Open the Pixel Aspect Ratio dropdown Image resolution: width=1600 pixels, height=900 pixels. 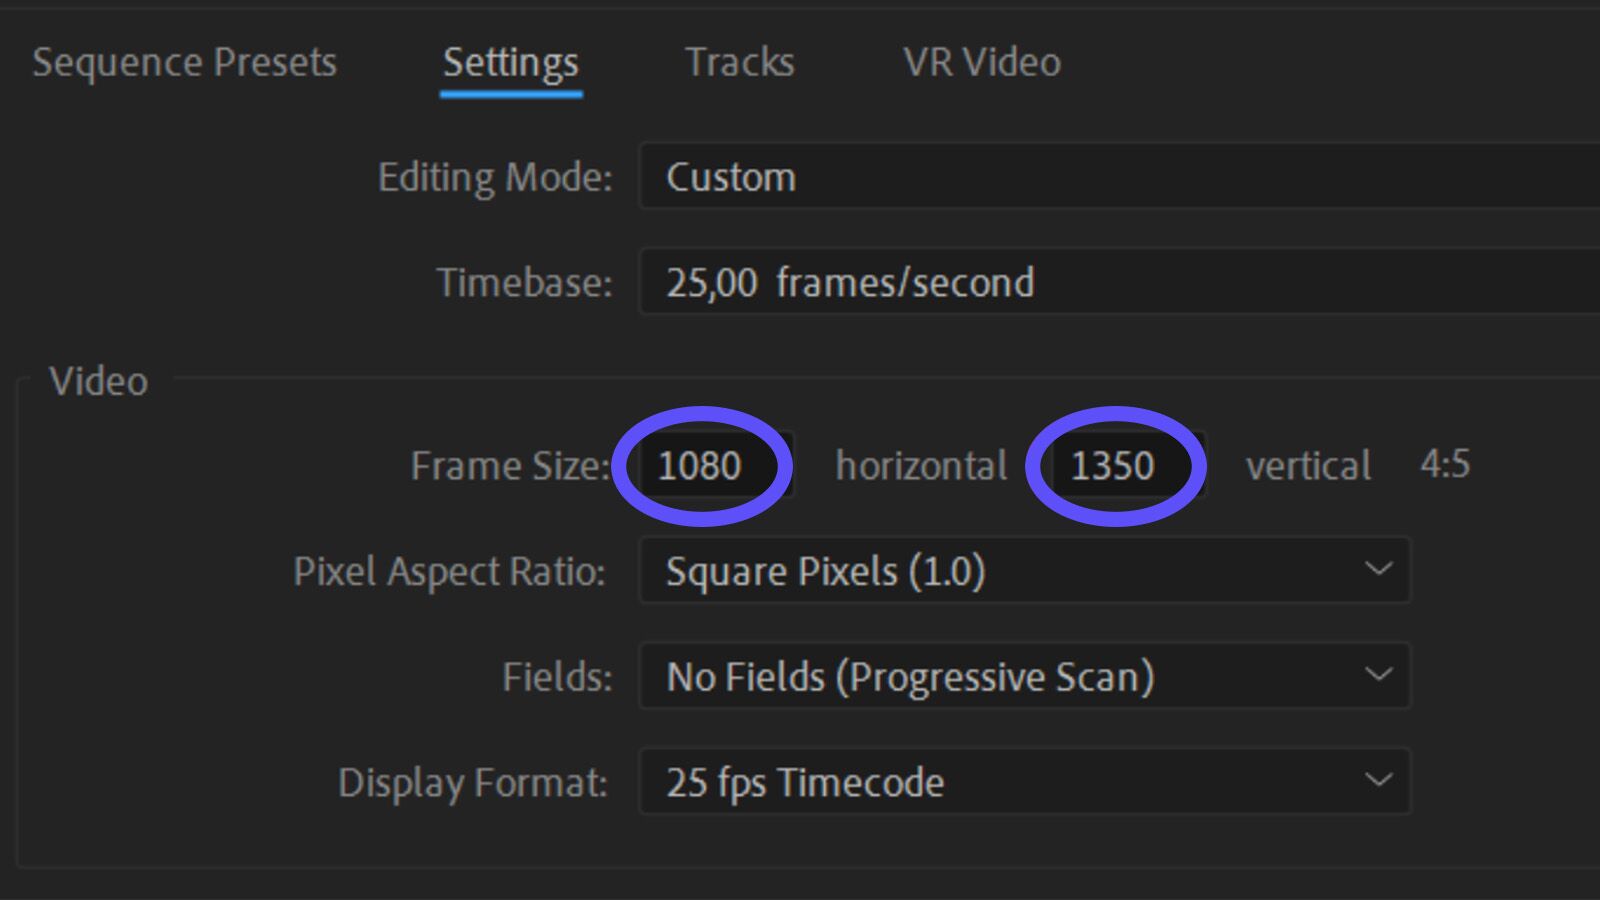1022,571
